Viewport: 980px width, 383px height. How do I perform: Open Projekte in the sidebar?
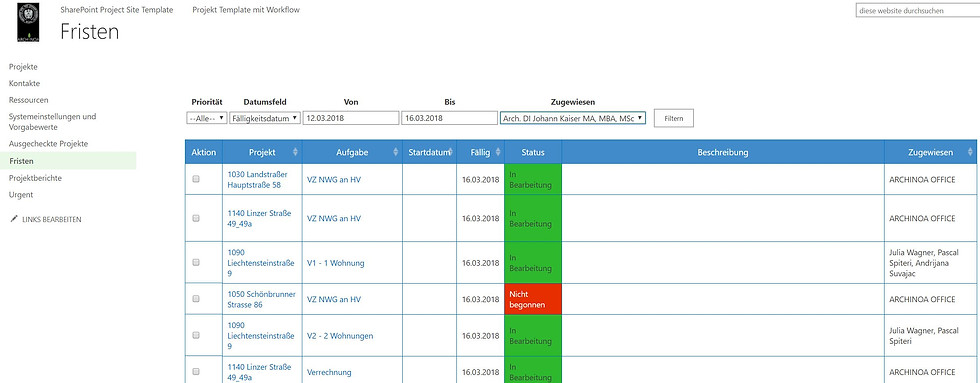pyautogui.click(x=24, y=67)
